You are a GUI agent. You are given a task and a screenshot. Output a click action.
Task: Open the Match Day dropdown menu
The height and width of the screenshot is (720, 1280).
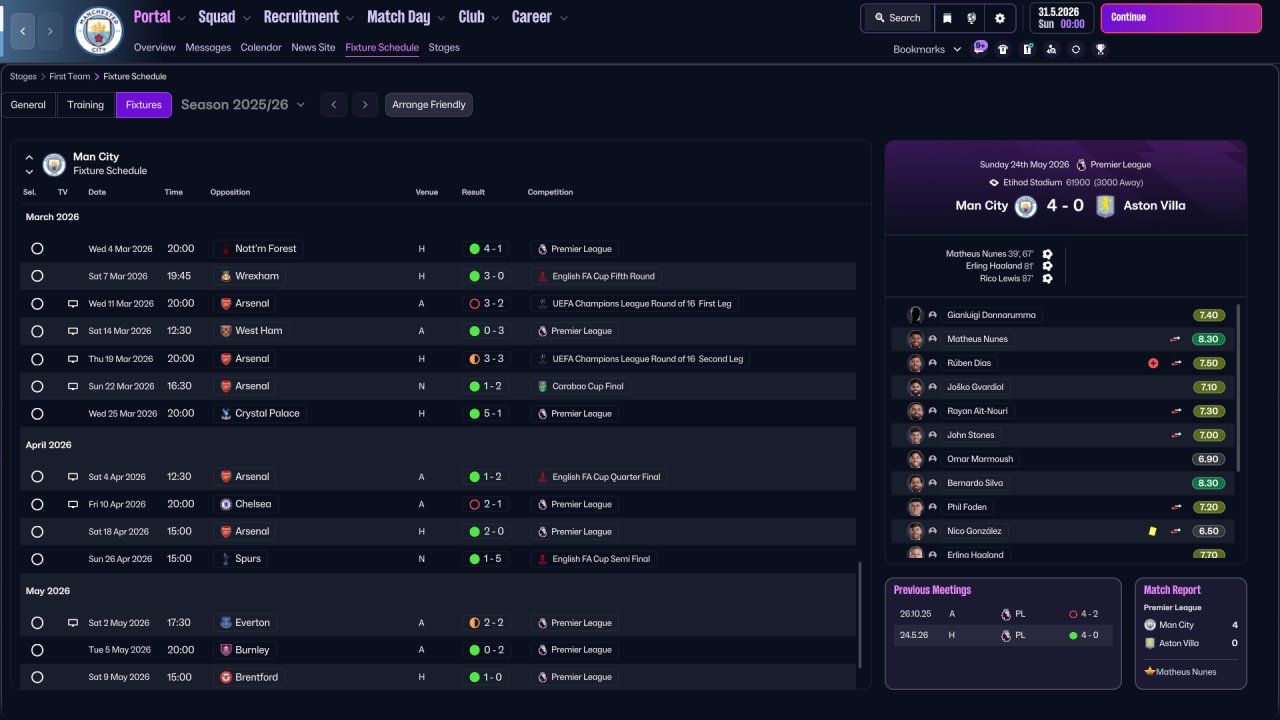(x=407, y=17)
